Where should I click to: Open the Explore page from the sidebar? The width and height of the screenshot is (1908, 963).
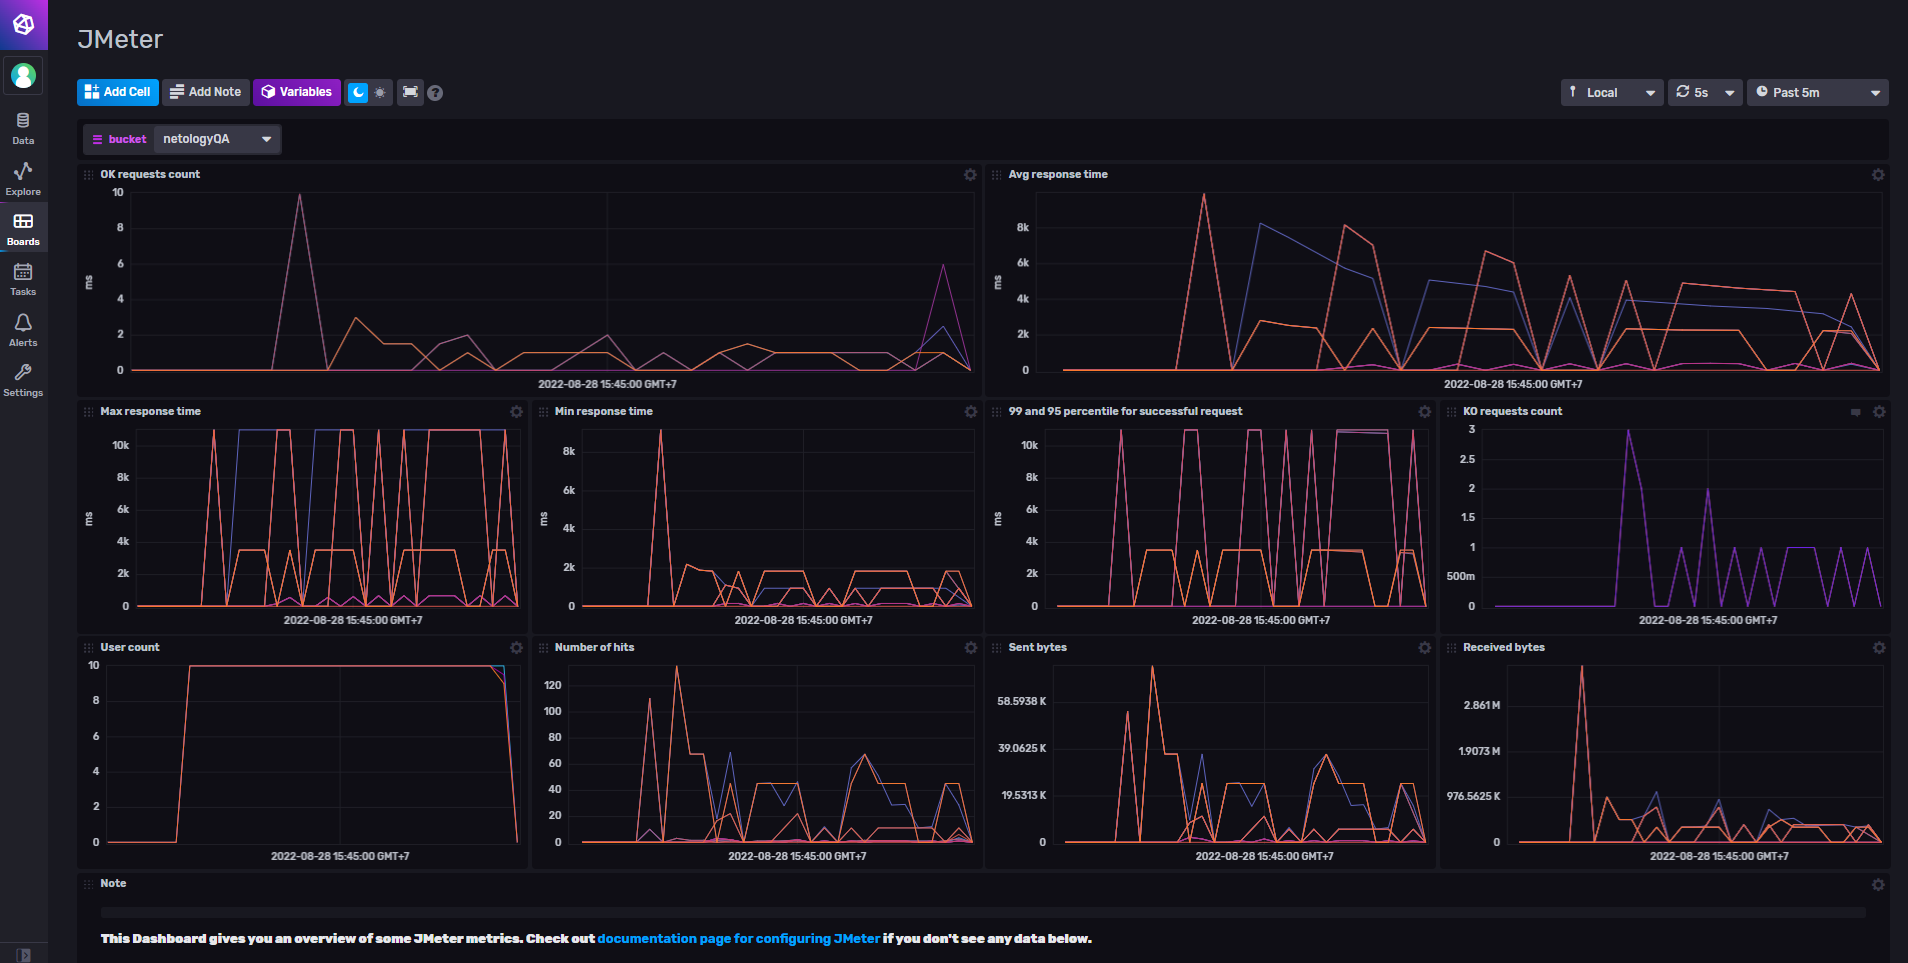tap(23, 178)
